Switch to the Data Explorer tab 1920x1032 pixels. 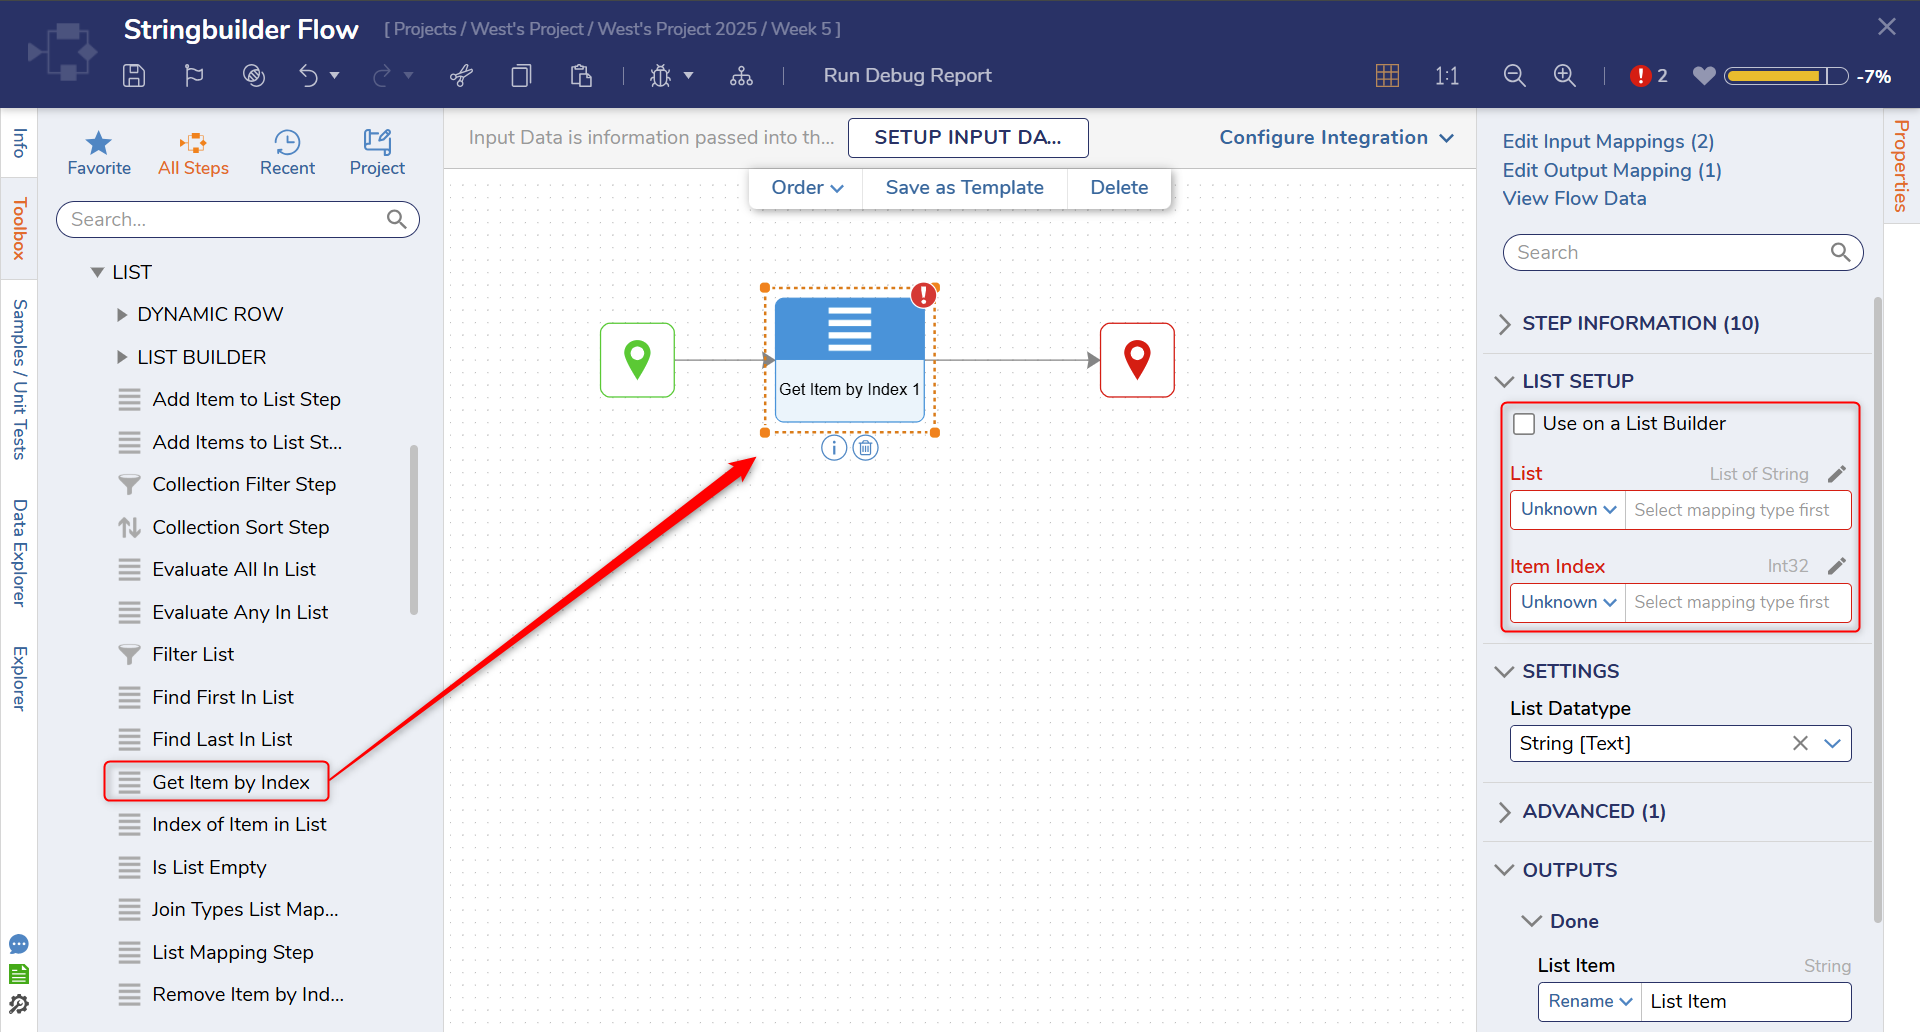tap(19, 552)
